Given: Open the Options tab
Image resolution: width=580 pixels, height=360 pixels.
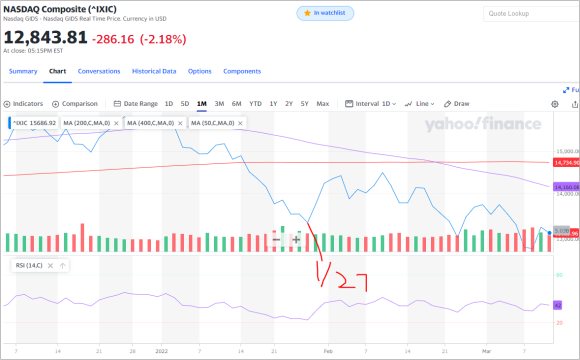Looking at the screenshot, I should pyautogui.click(x=199, y=71).
